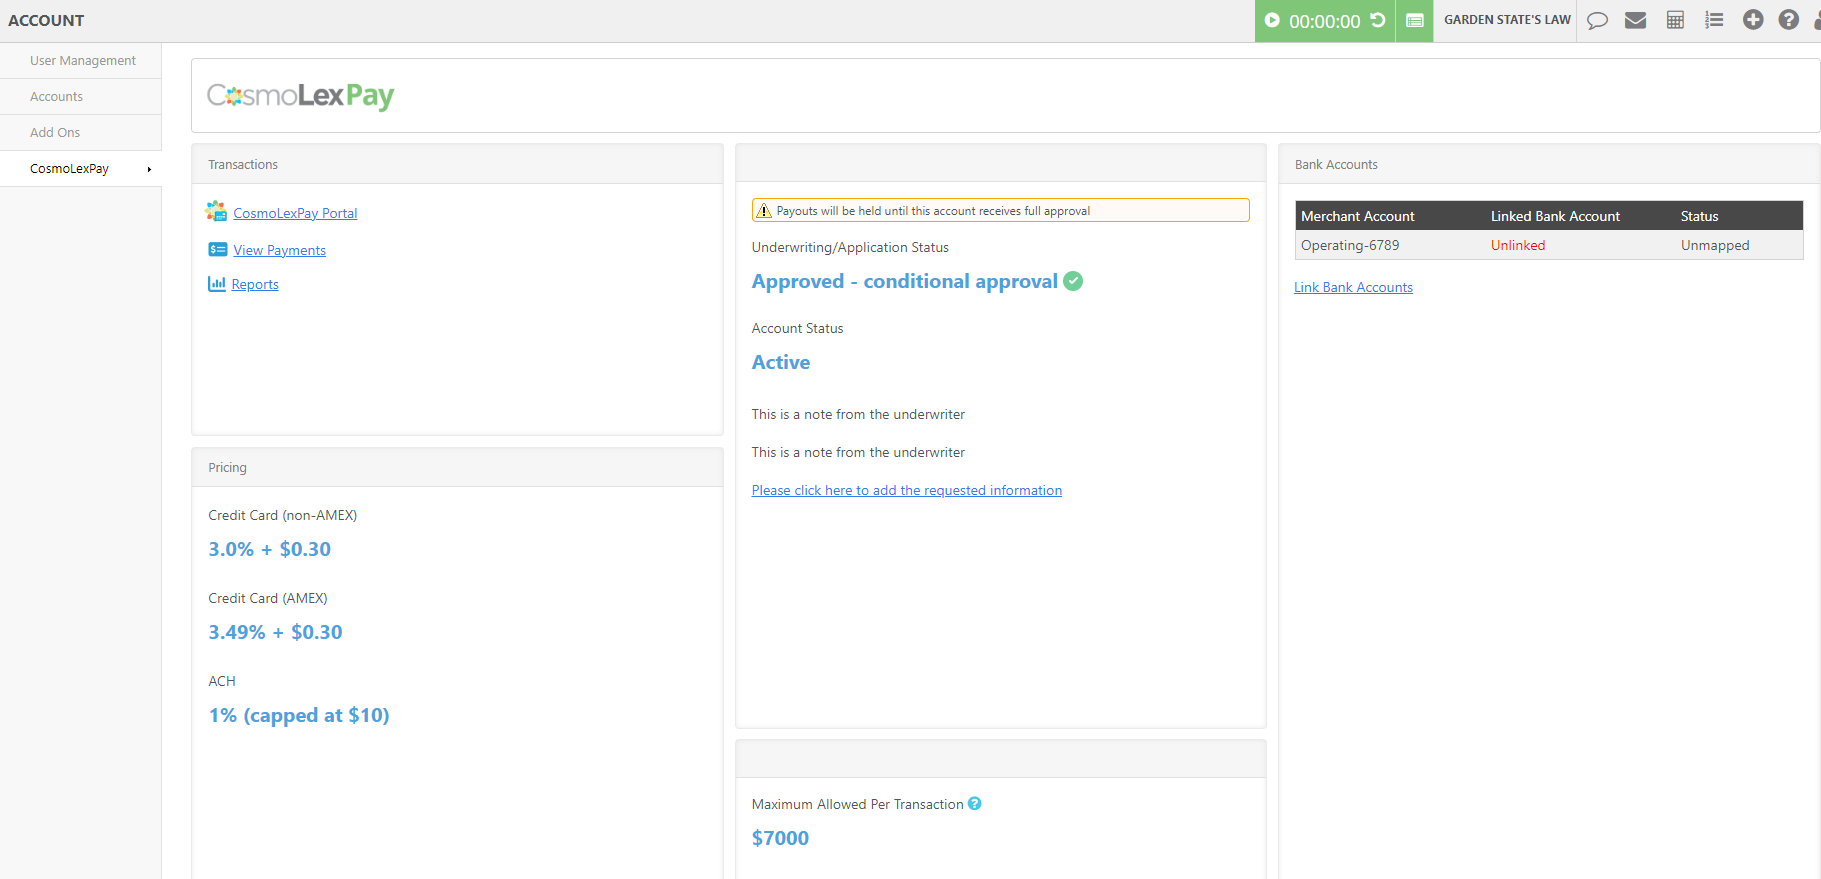
Task: Open the View Payments link
Action: click(280, 250)
